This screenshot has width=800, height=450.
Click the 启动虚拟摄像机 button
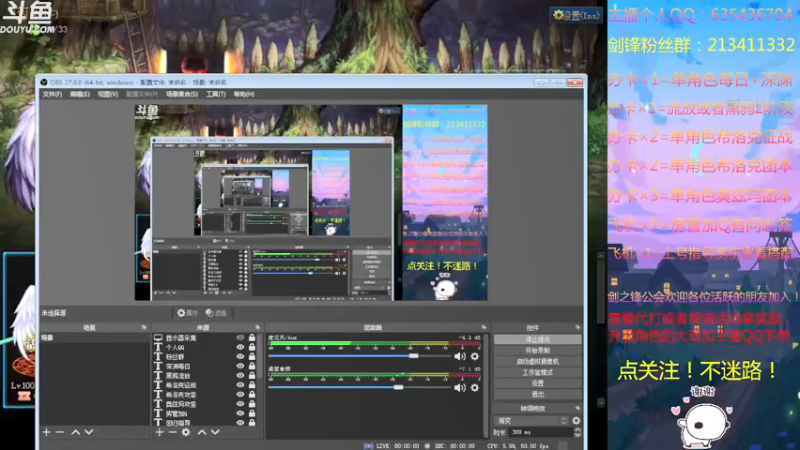coord(537,361)
